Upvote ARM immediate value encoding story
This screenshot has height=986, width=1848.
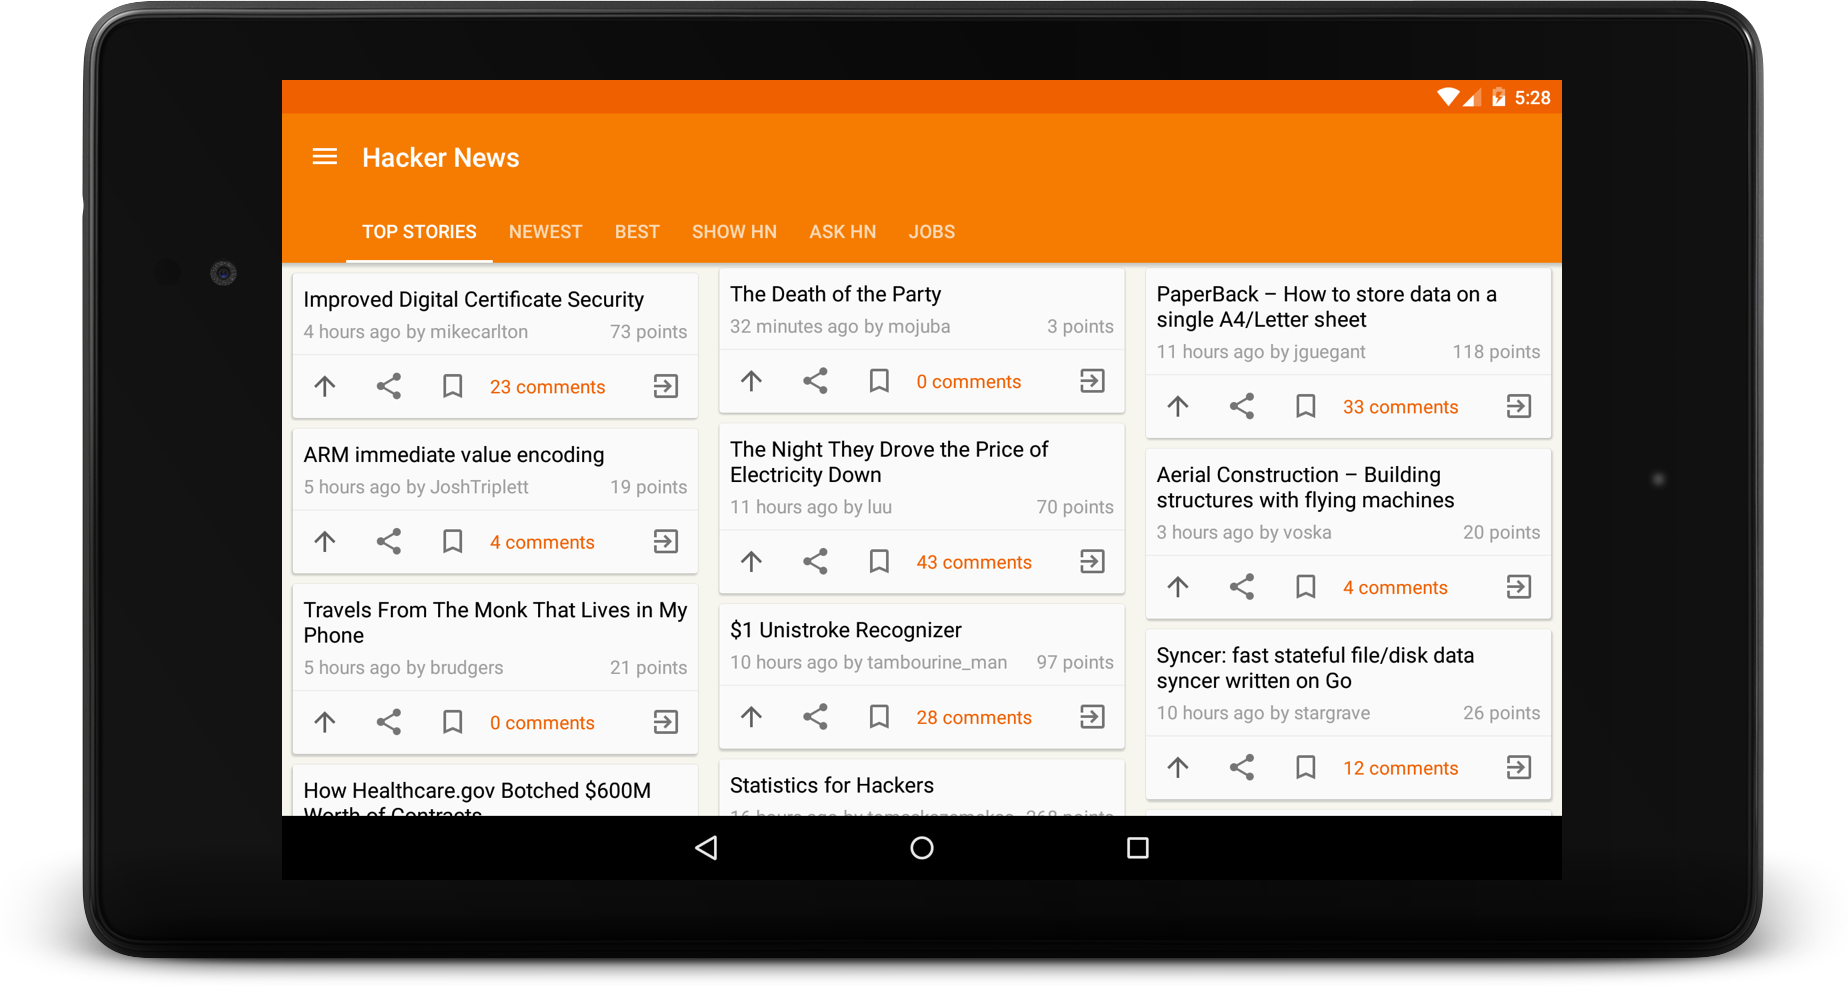pos(325,541)
